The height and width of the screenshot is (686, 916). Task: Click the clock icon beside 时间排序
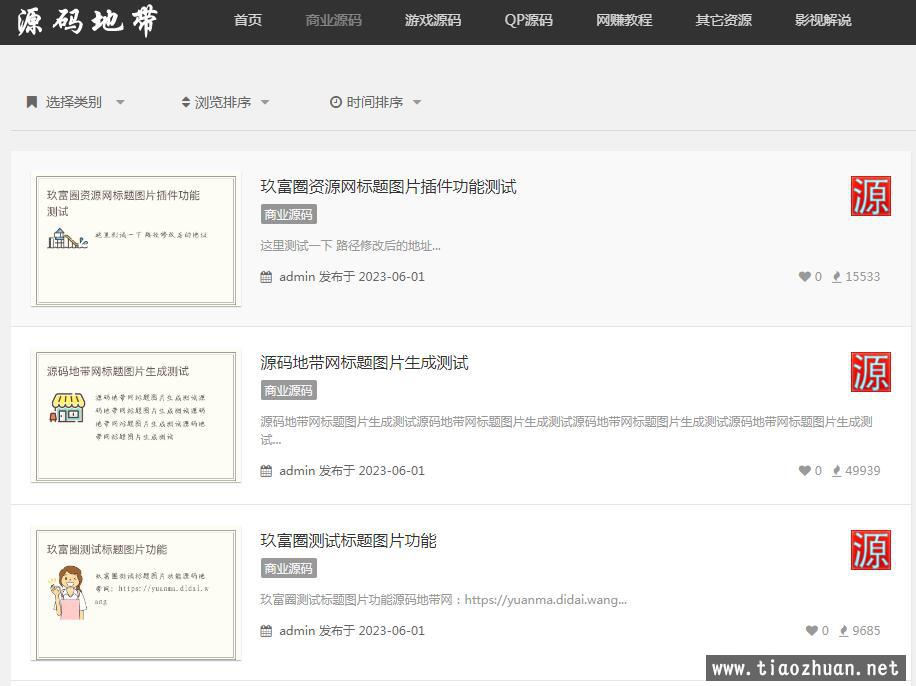(x=335, y=102)
